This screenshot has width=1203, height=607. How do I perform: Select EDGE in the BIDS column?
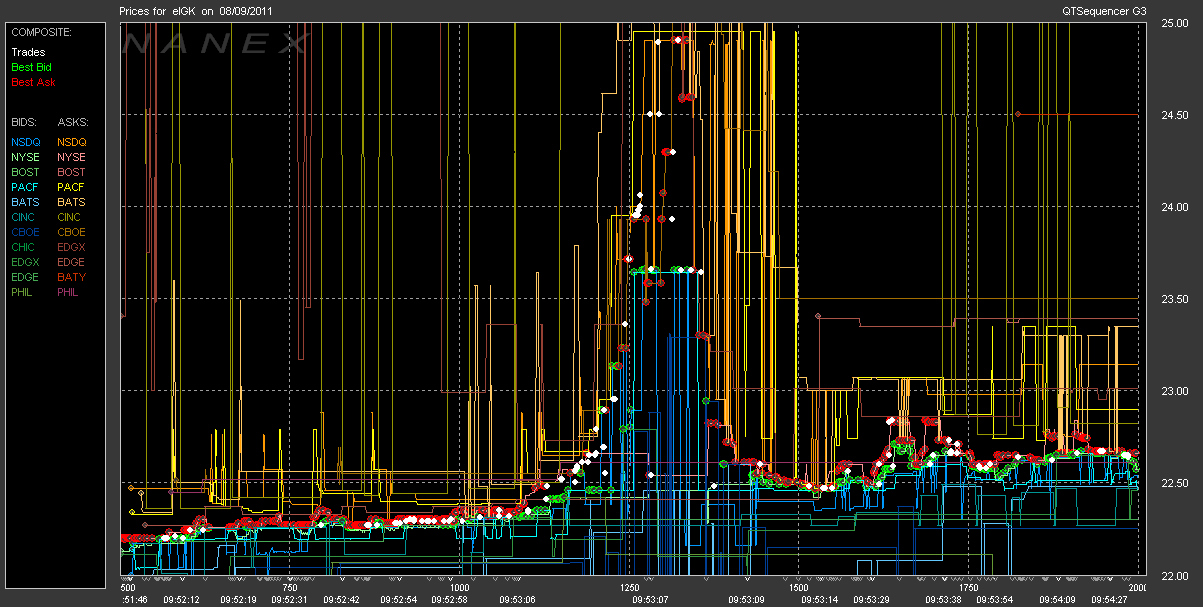click(26, 277)
